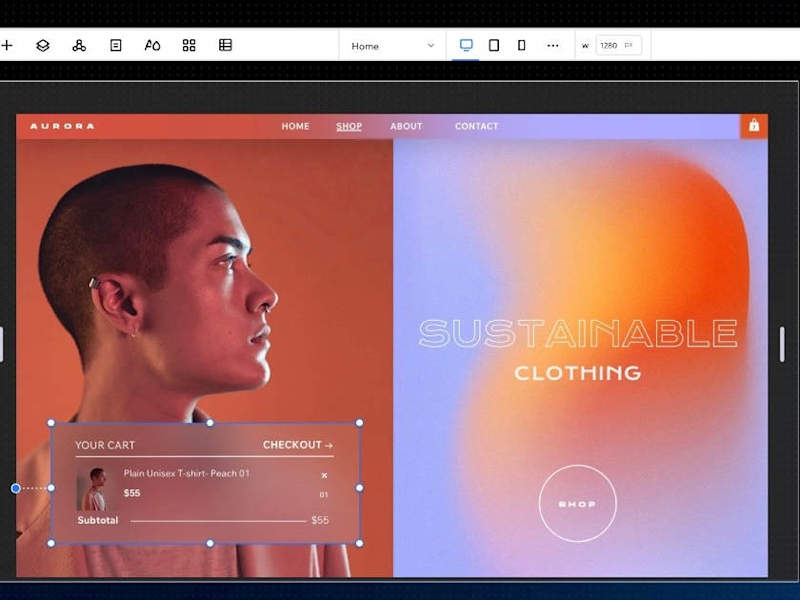800x600 pixels.
Task: Click the Subtotal label
Action: [x=97, y=520]
